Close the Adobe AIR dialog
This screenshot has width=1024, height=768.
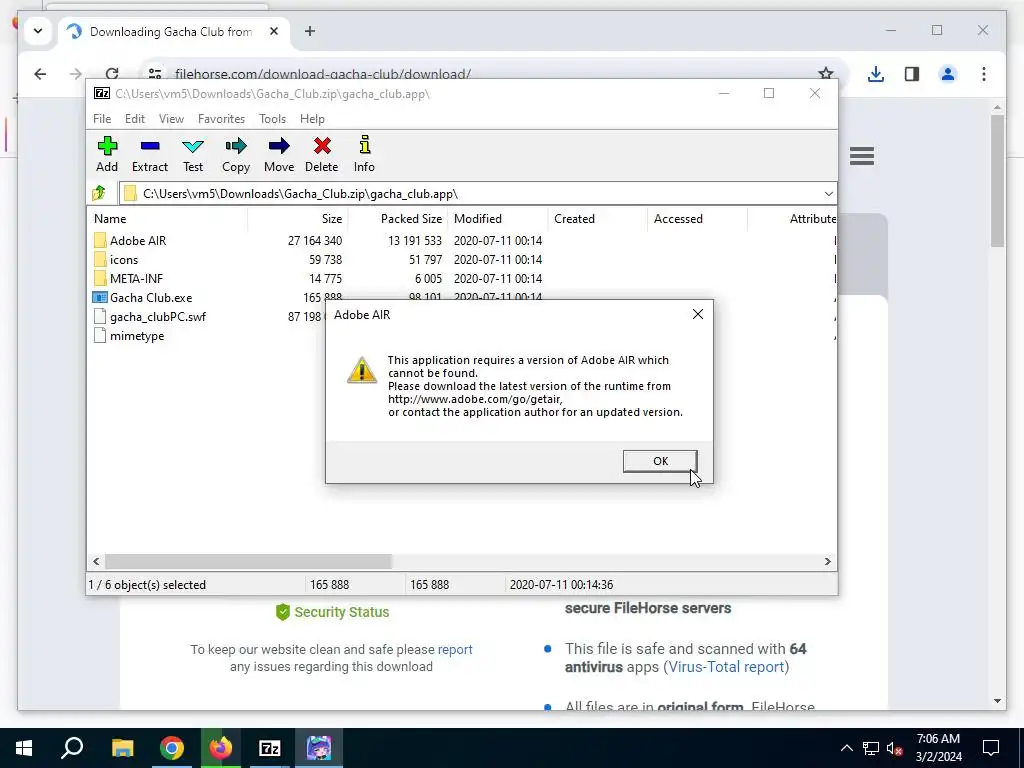(697, 314)
